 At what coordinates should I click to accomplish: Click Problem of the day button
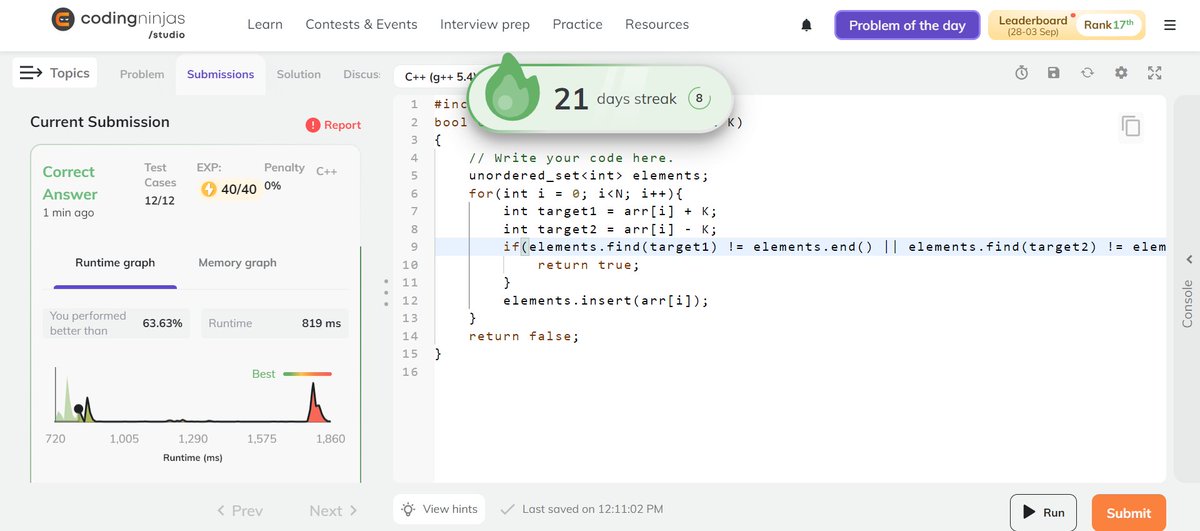907,25
